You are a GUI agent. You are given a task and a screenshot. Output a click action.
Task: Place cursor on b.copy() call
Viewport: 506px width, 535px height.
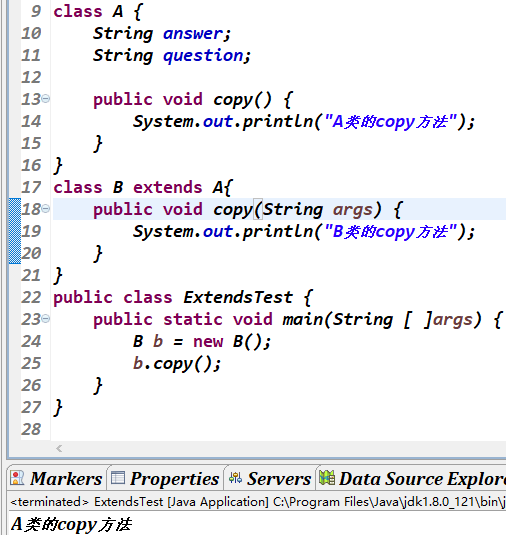point(177,364)
